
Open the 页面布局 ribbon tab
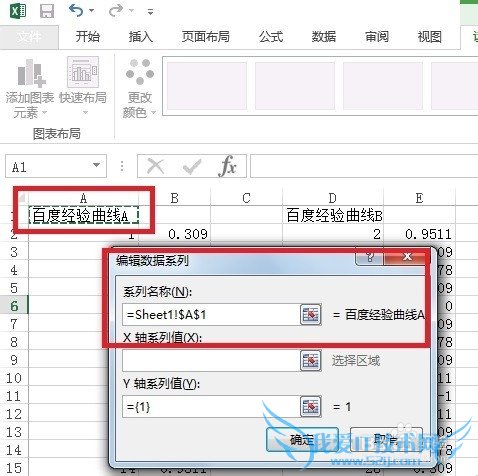click(x=206, y=36)
